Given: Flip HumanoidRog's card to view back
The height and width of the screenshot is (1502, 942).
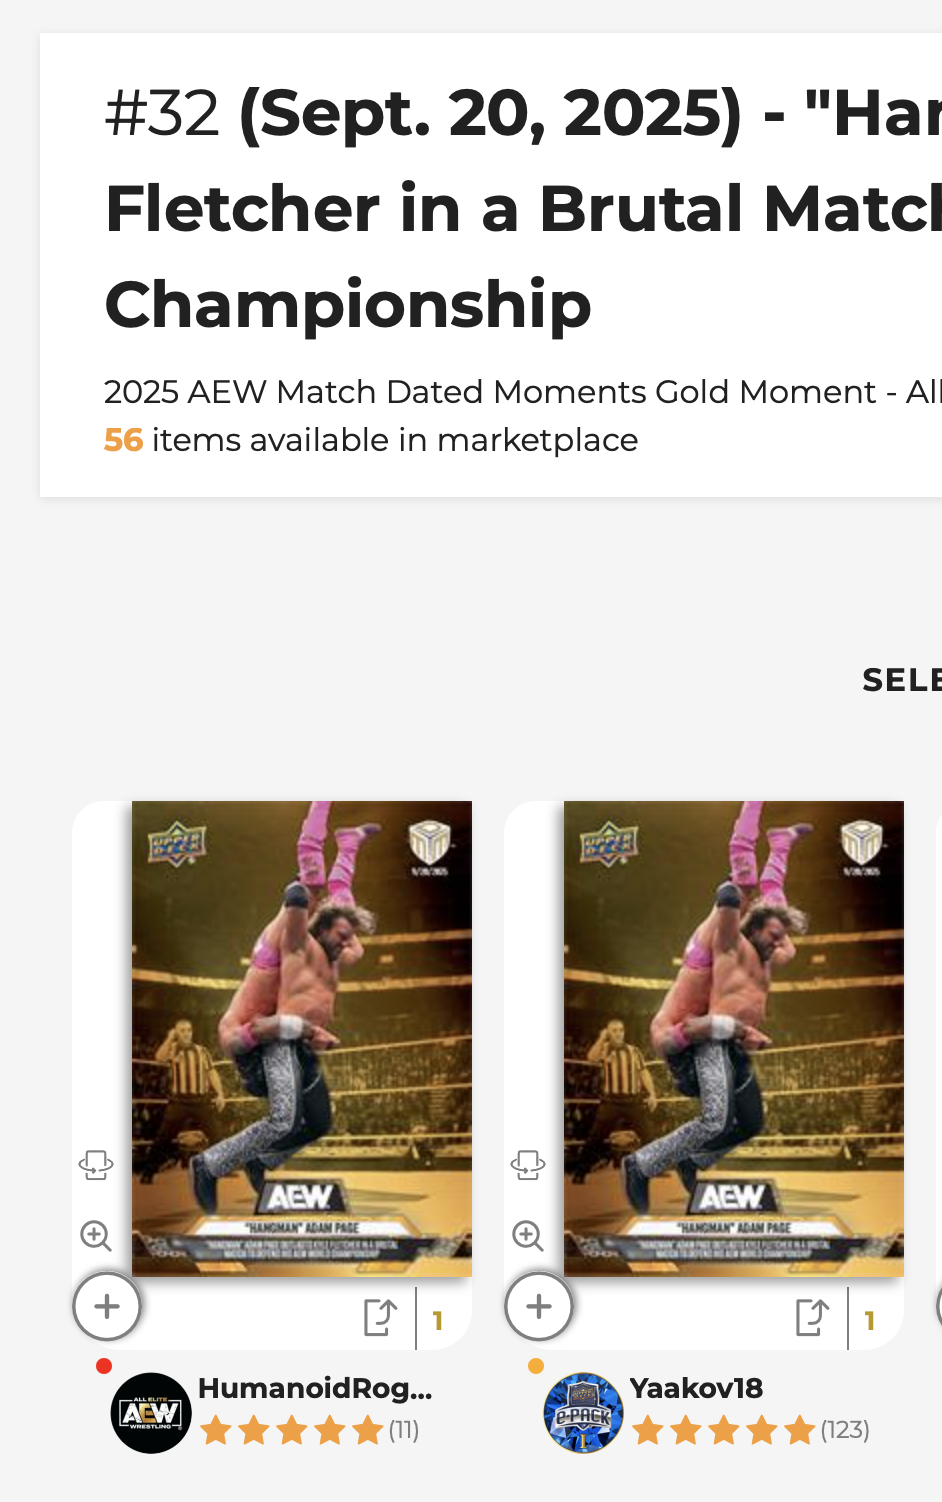Looking at the screenshot, I should (96, 1165).
